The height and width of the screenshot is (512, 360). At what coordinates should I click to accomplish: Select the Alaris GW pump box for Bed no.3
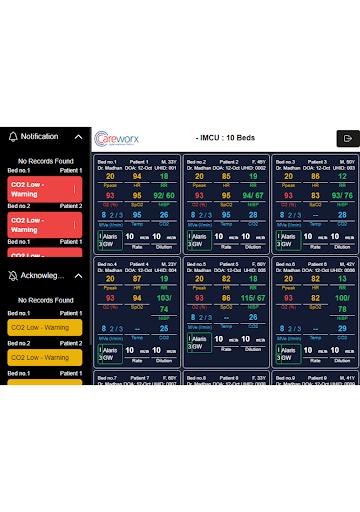click(x=289, y=240)
